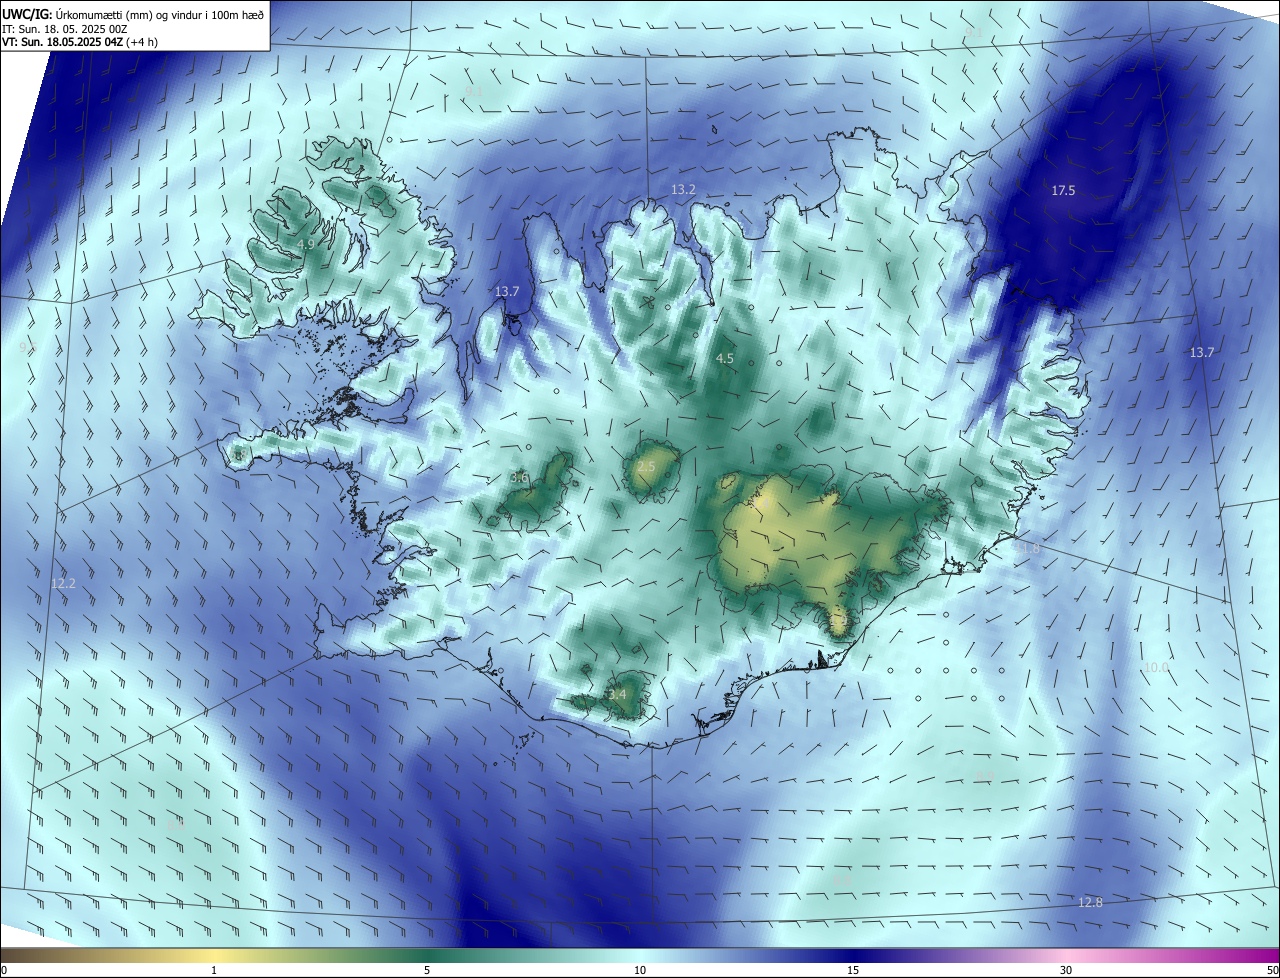
Task: Click the 0 tick on the color scale
Action: tap(4, 970)
